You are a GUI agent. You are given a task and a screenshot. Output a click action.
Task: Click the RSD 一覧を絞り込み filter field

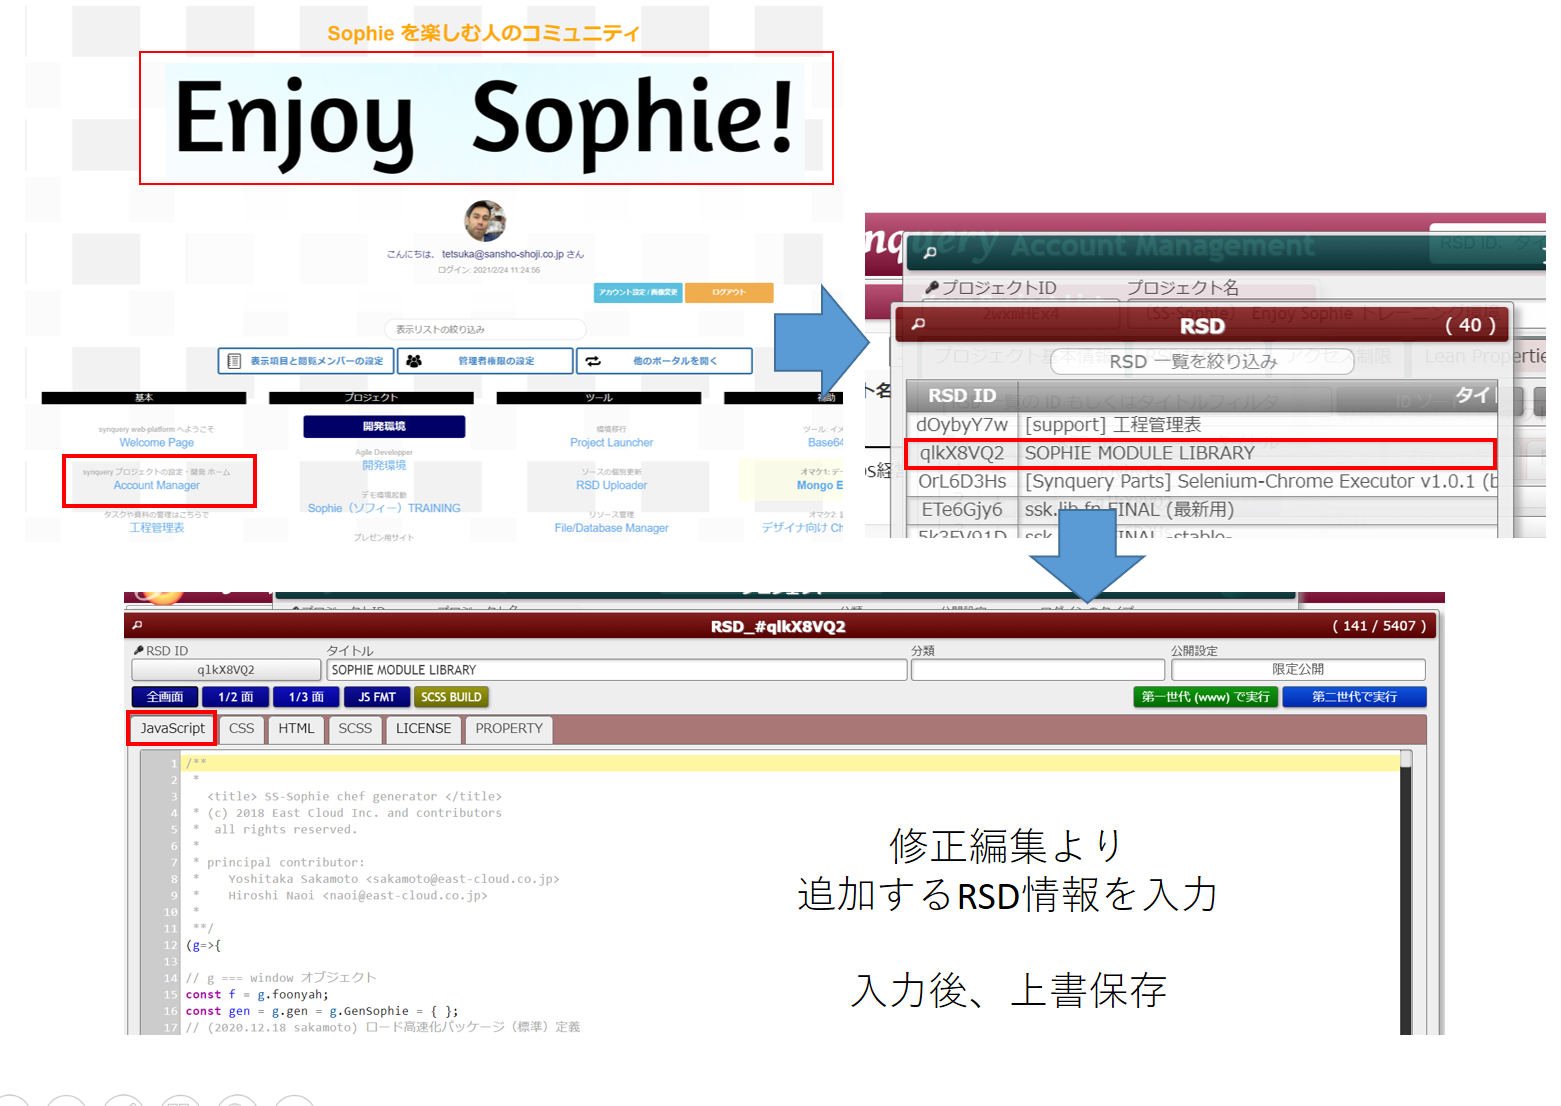tap(1202, 361)
